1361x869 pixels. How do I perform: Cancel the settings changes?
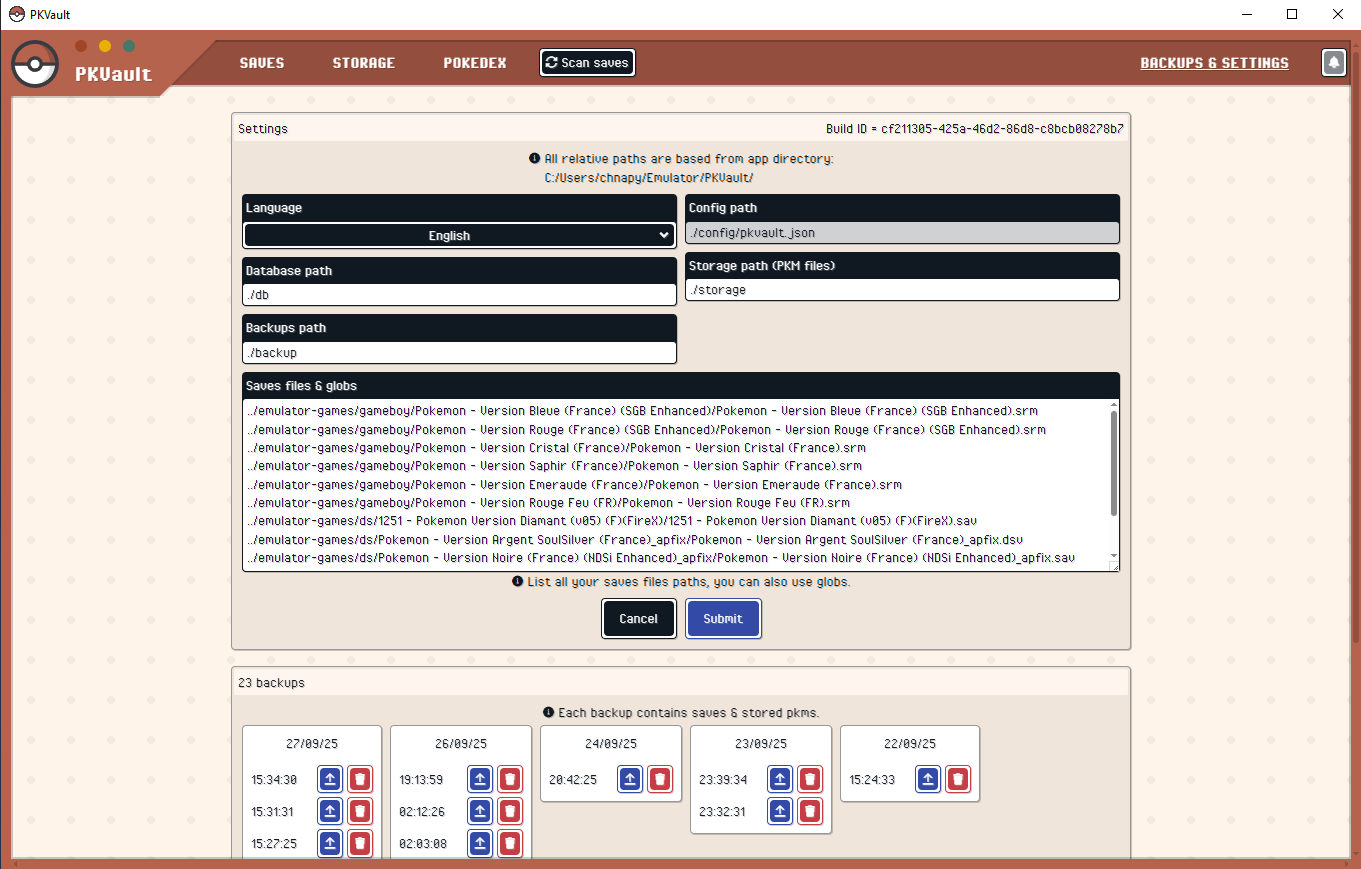(x=639, y=618)
